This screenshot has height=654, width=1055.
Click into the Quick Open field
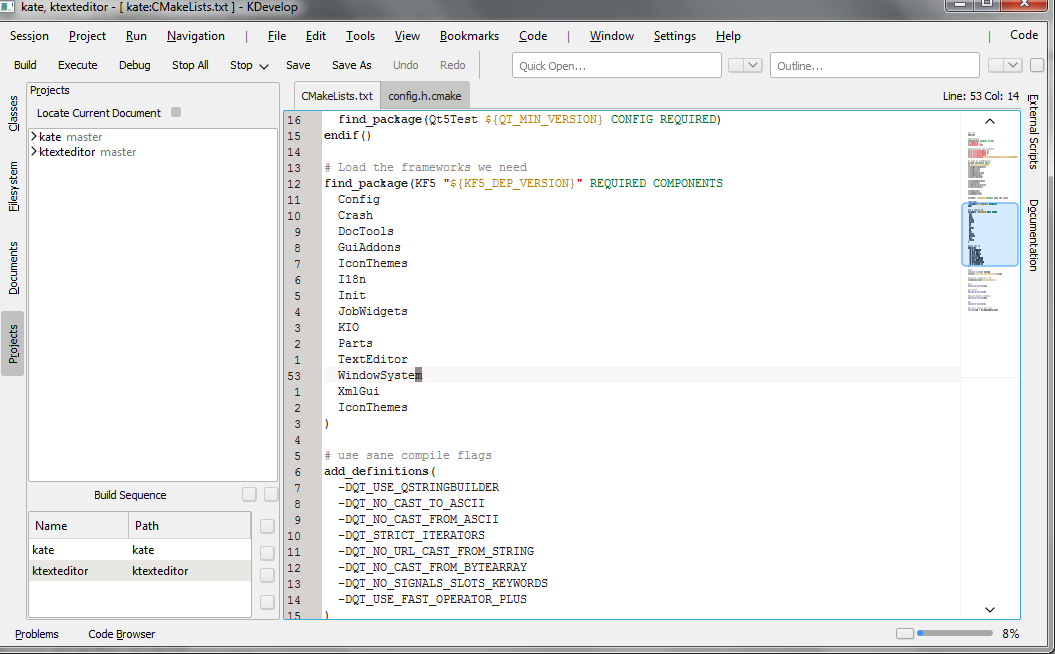click(616, 65)
